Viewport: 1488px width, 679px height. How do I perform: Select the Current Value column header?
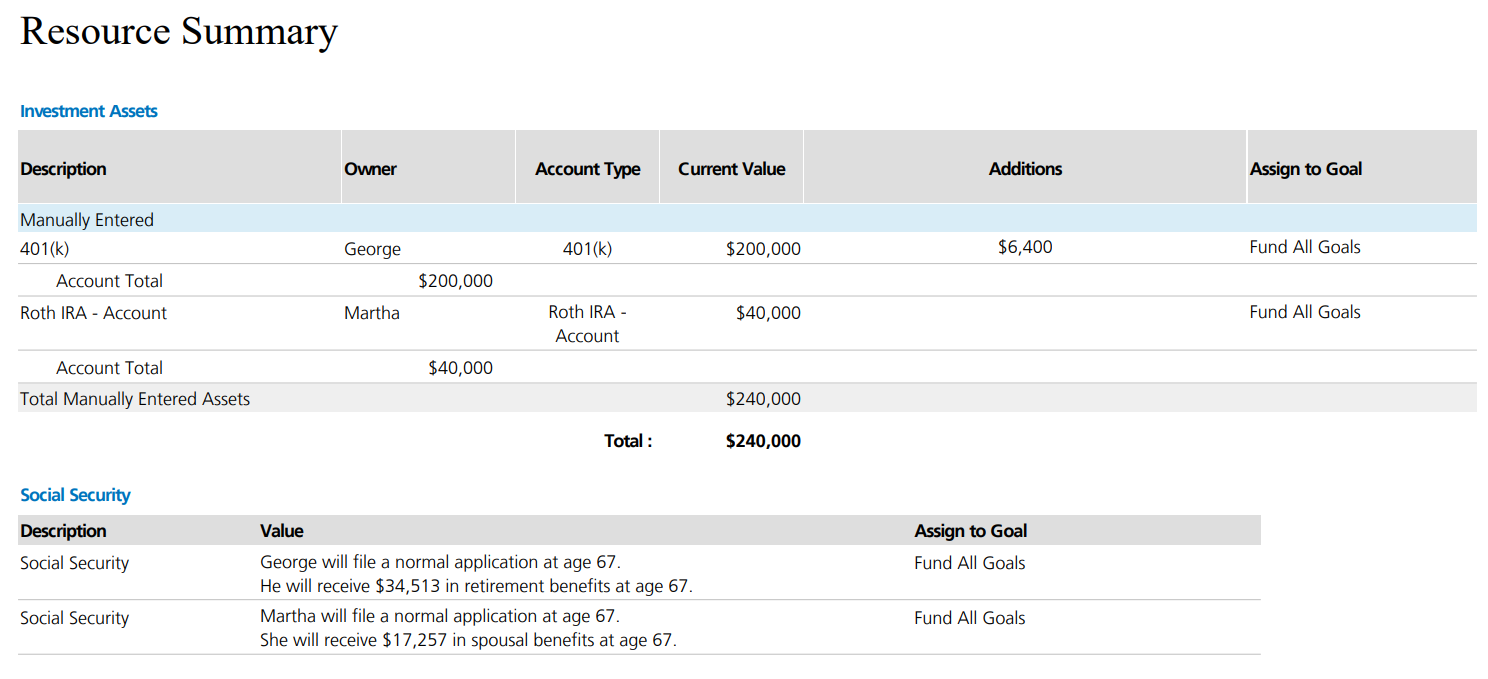tap(731, 169)
